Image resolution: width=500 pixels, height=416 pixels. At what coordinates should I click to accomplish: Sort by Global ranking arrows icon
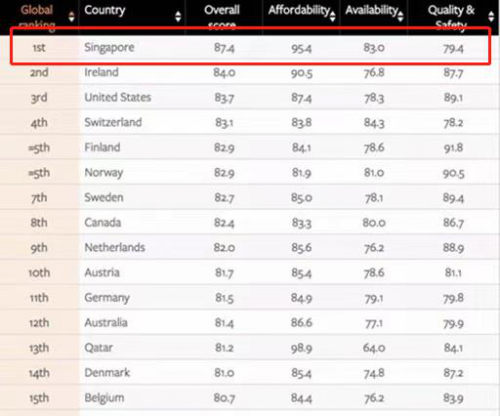71,16
